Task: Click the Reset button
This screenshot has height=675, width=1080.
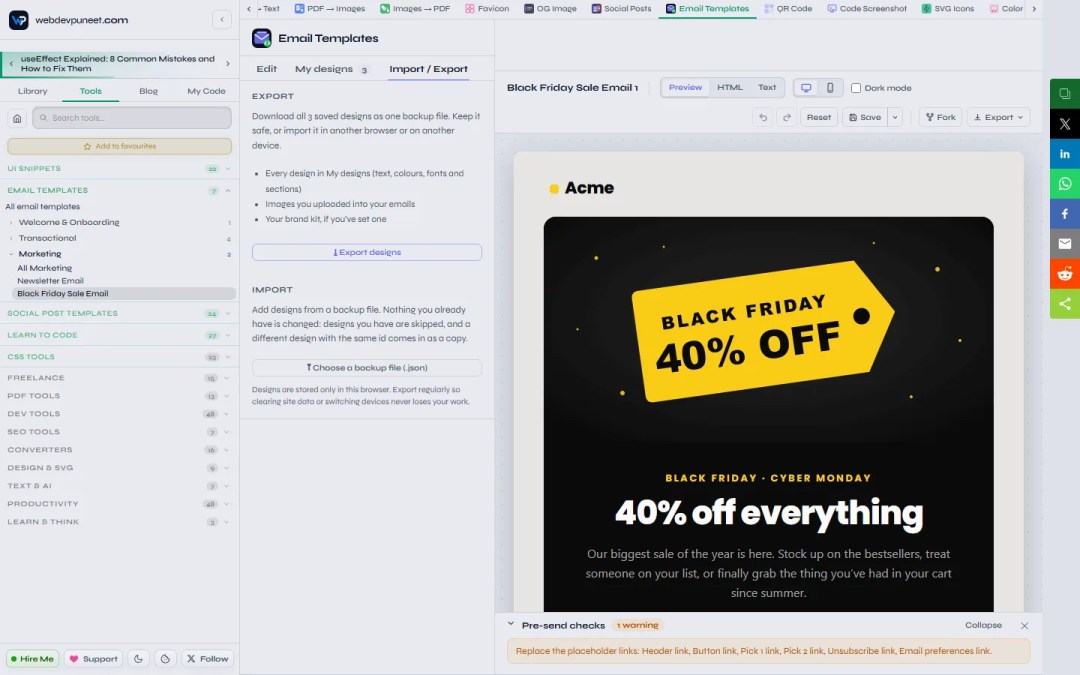Action: click(x=819, y=117)
